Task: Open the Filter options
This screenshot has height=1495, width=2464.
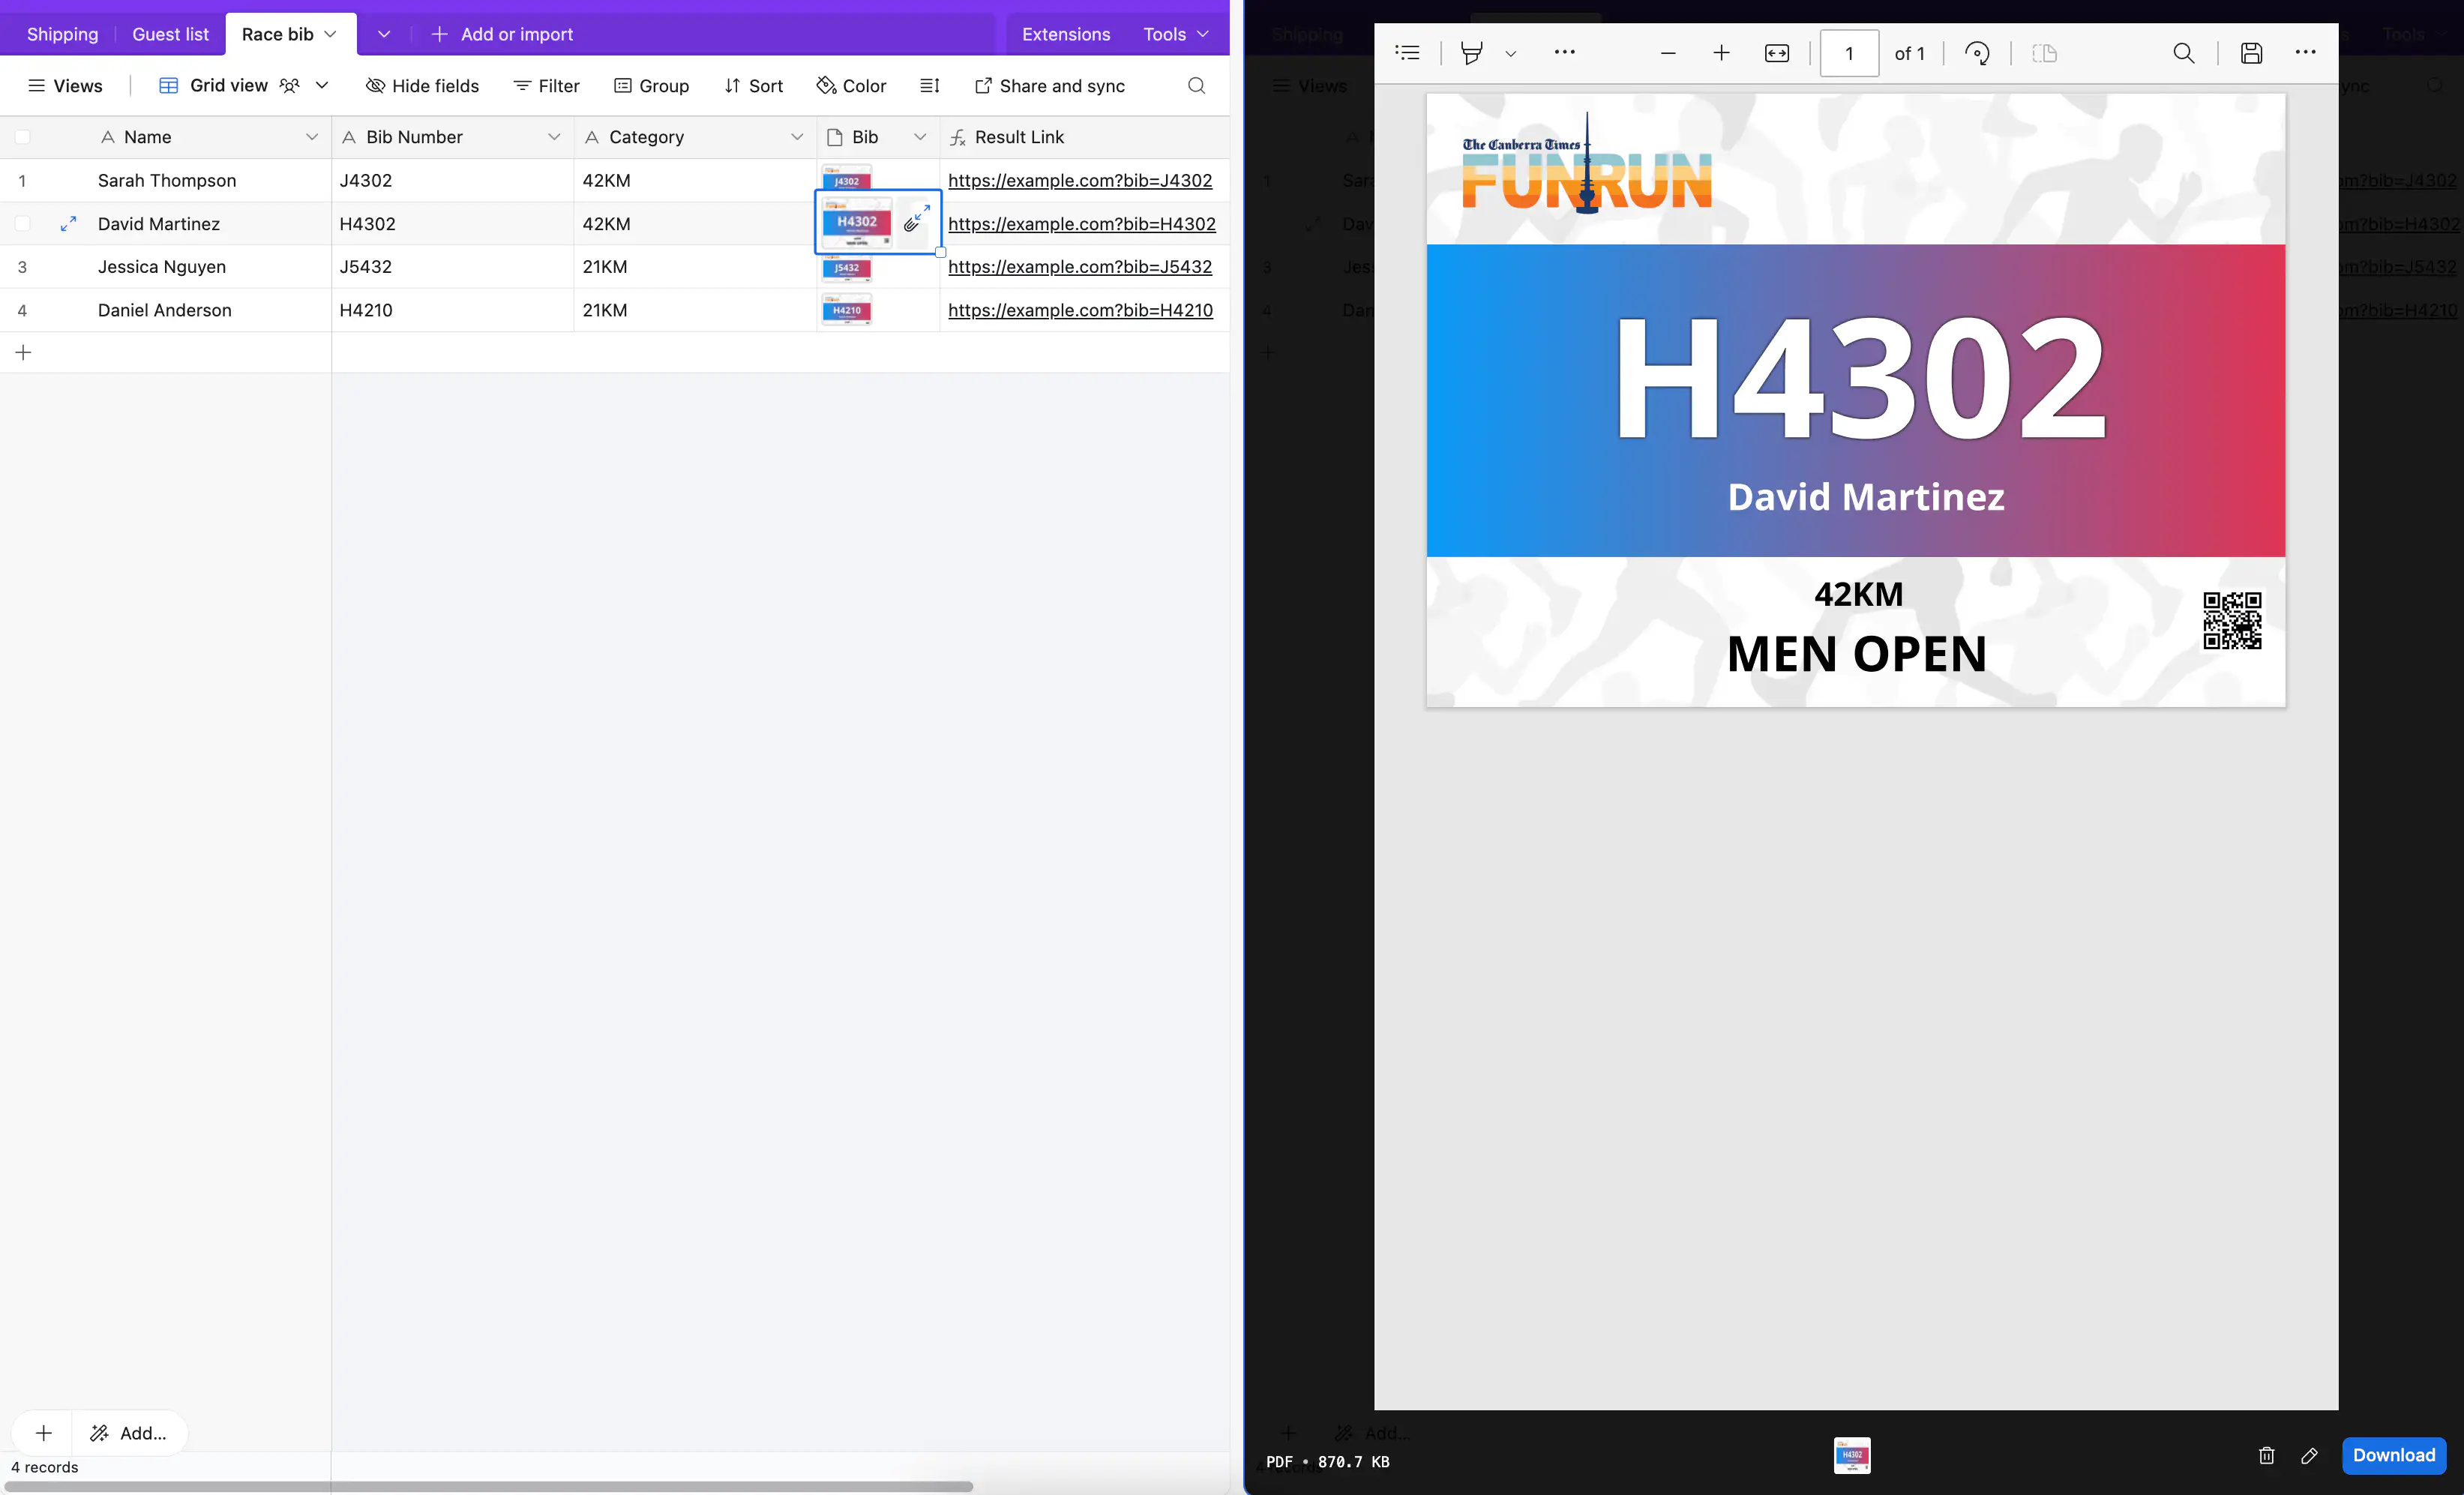Action: click(546, 86)
